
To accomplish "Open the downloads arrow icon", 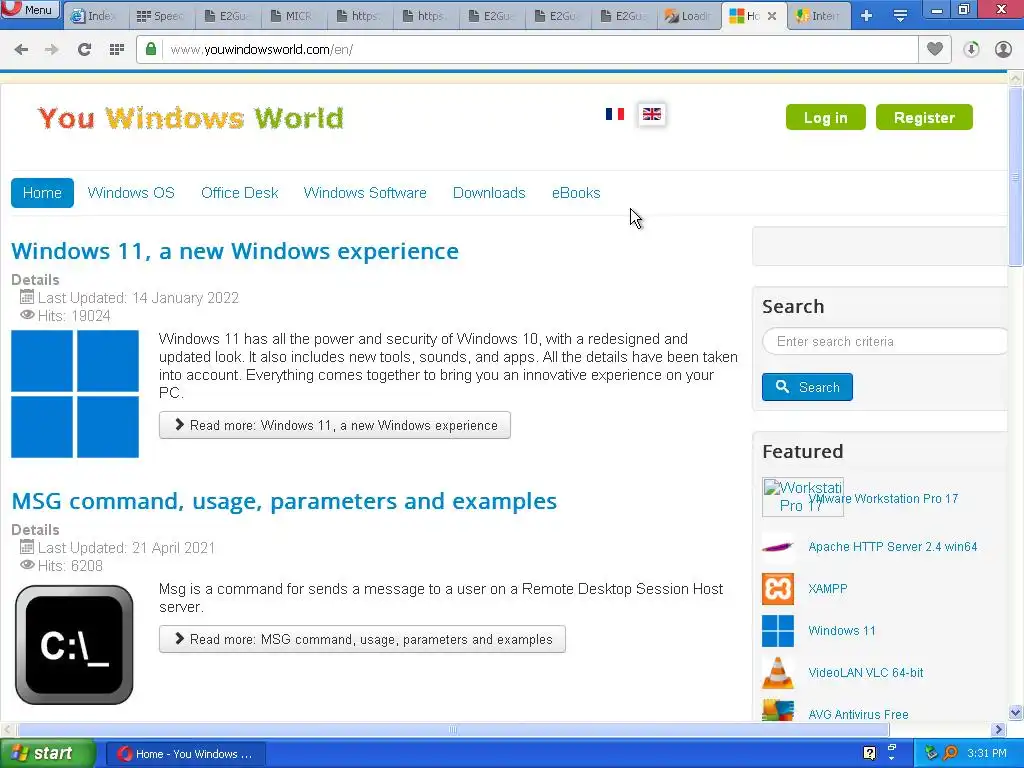I will [971, 50].
